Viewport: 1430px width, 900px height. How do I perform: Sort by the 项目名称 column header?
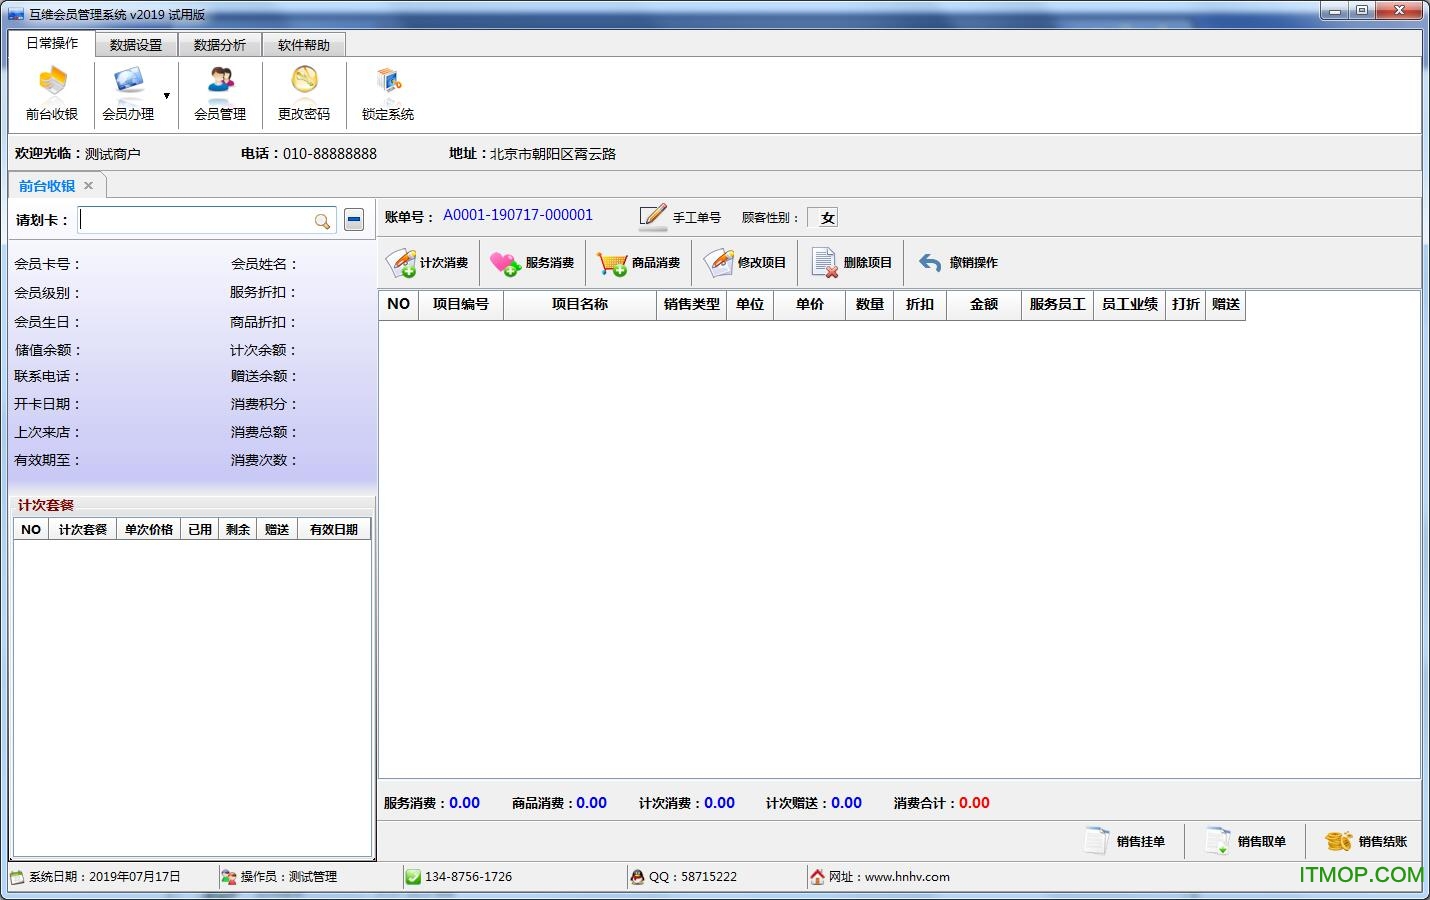[580, 304]
